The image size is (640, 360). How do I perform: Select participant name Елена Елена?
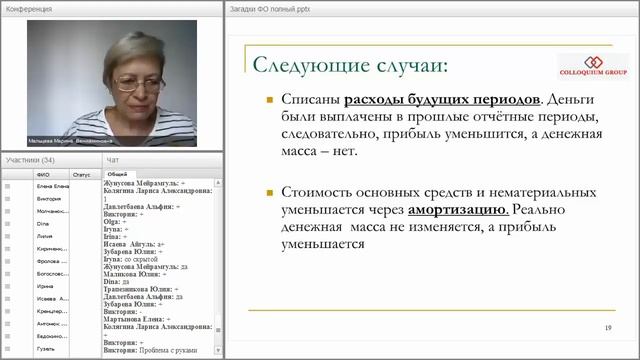tap(53, 186)
